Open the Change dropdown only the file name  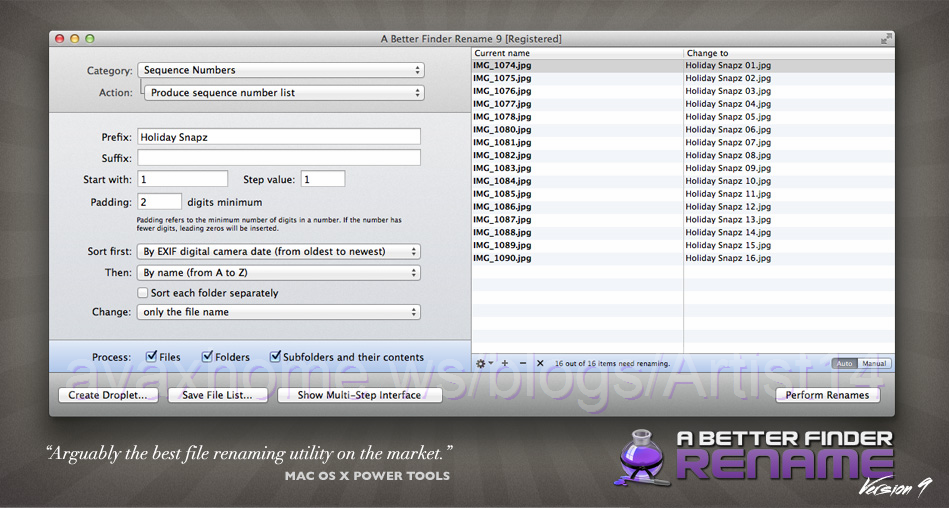pyautogui.click(x=279, y=312)
